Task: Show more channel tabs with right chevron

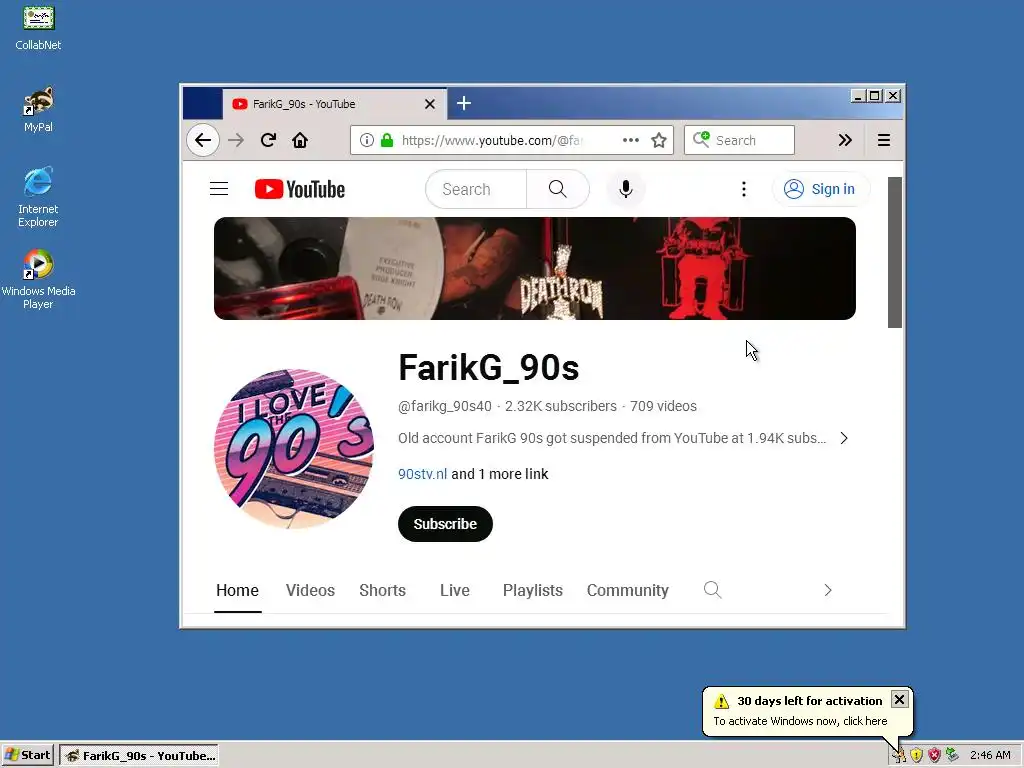Action: click(827, 590)
